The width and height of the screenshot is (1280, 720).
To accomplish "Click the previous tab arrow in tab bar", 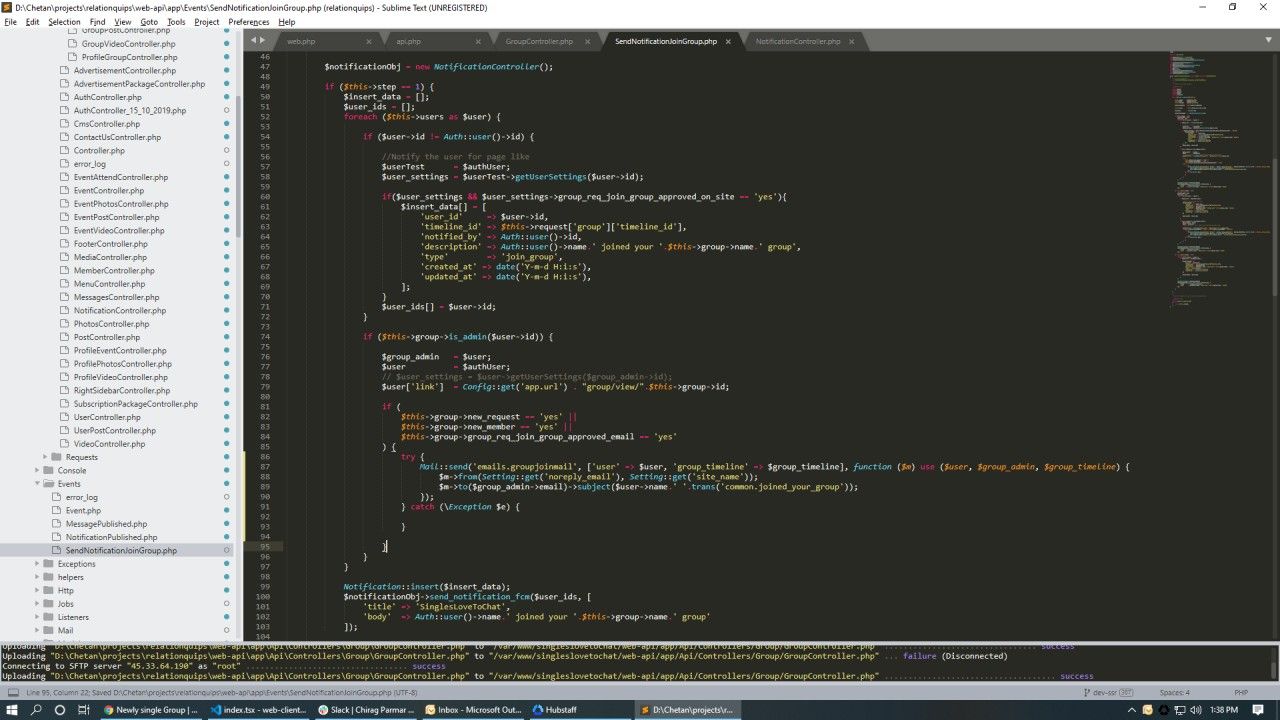I will [x=253, y=41].
